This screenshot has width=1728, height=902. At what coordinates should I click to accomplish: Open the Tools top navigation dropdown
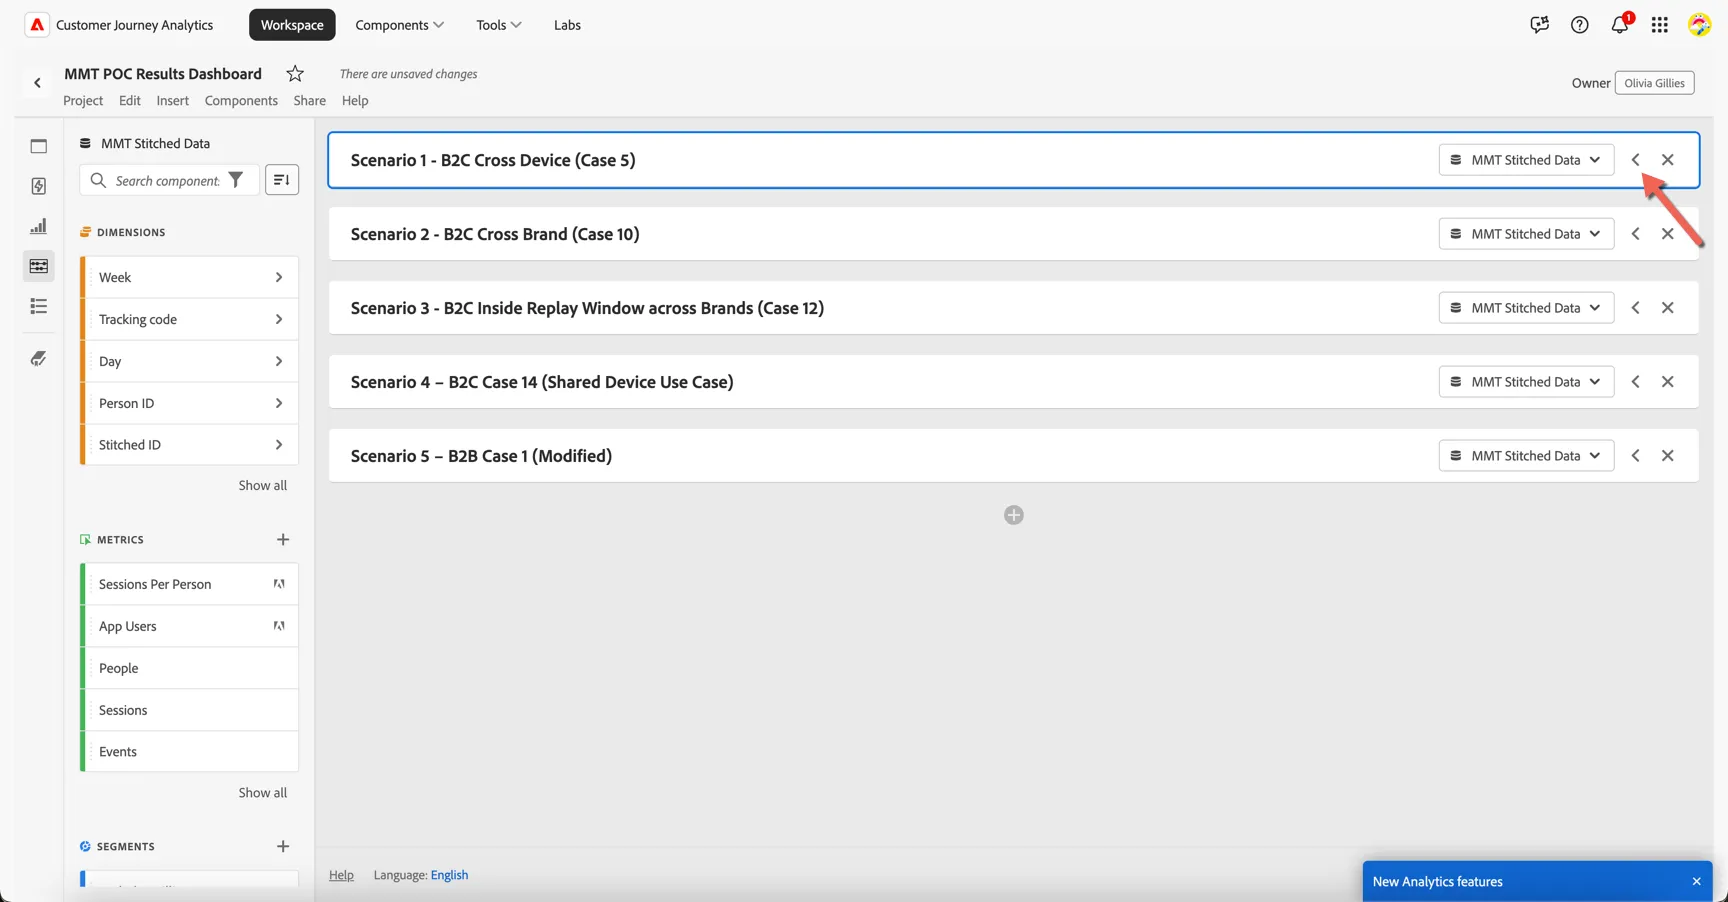point(498,25)
